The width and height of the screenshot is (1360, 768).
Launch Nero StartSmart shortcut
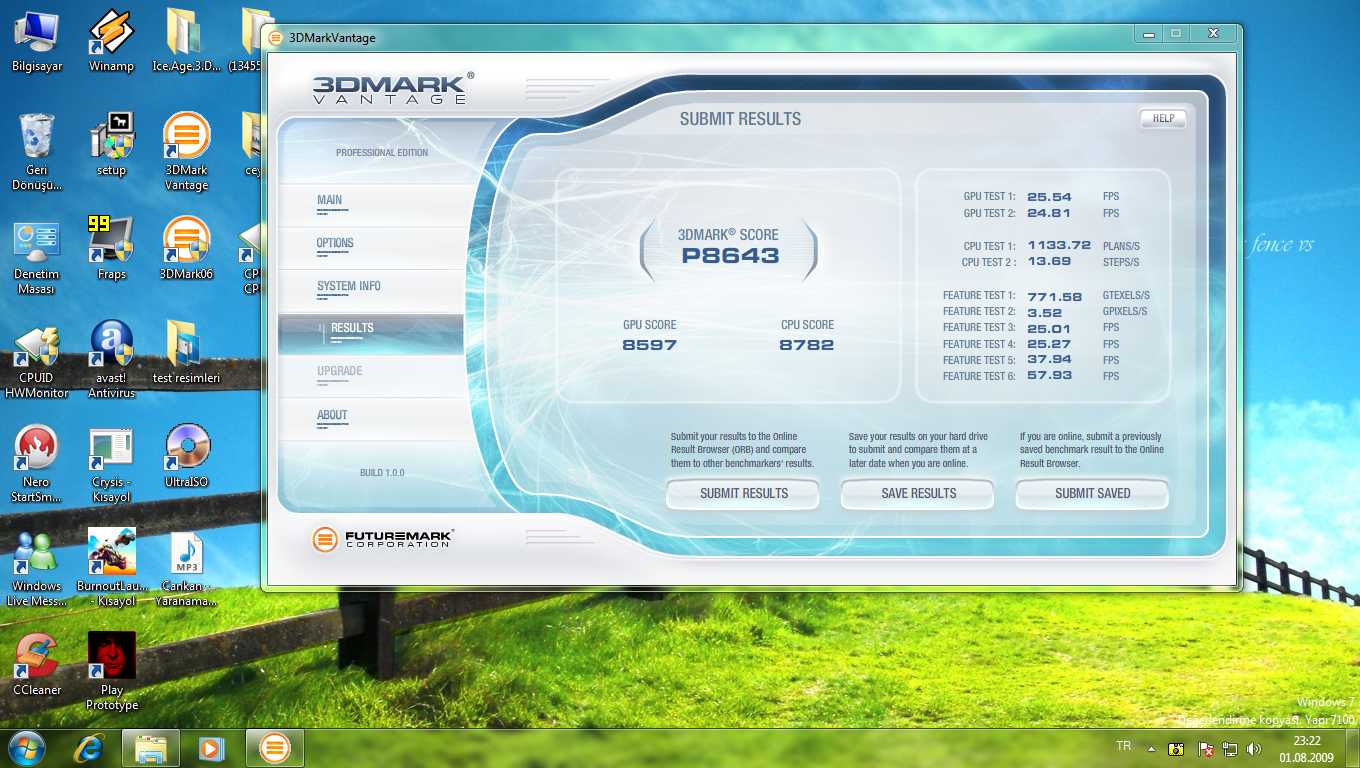[37, 465]
